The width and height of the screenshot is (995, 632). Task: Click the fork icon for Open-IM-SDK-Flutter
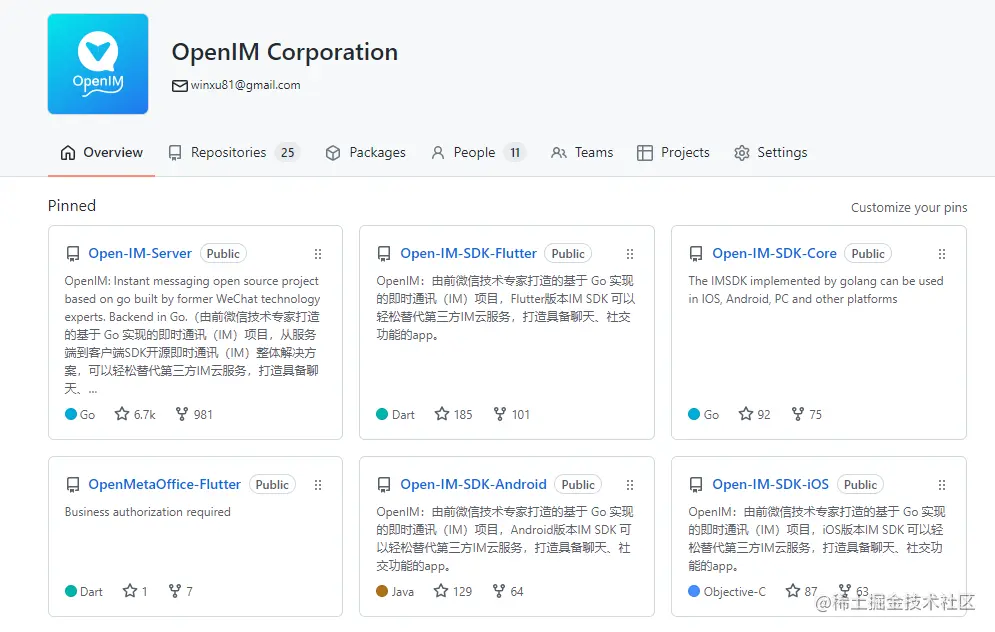[x=500, y=414]
